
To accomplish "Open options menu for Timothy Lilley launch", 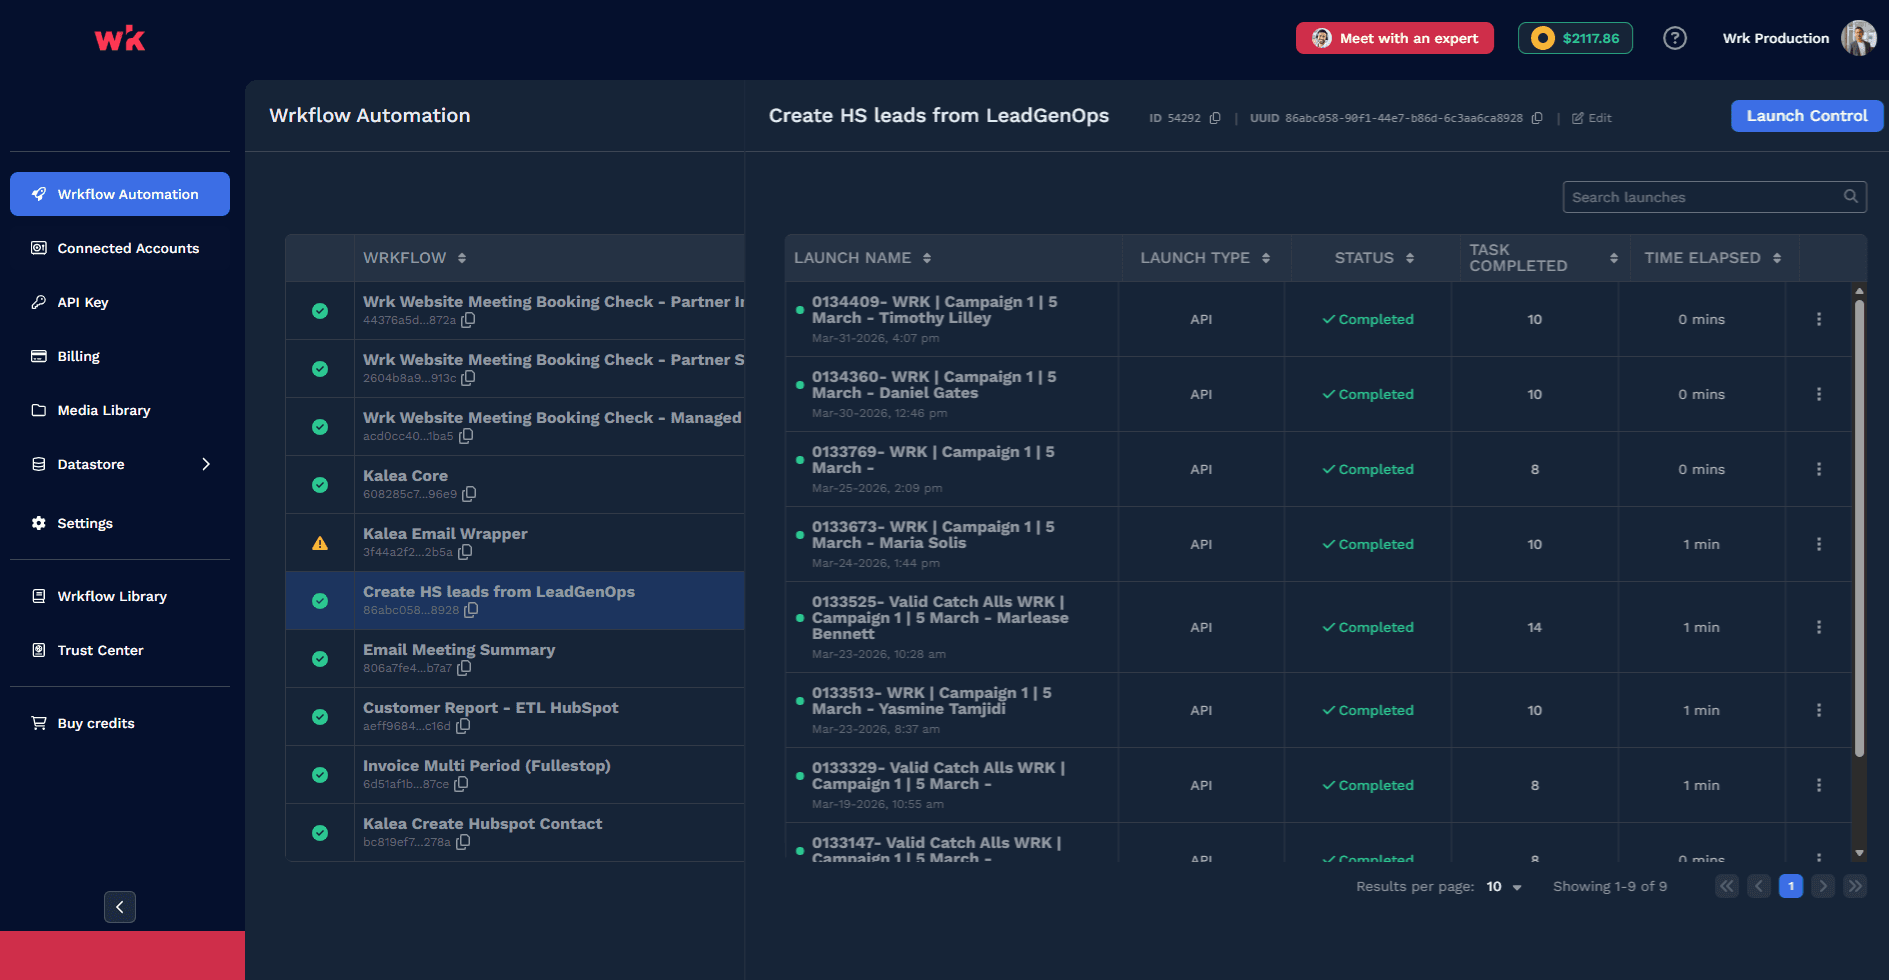I will 1818,319.
